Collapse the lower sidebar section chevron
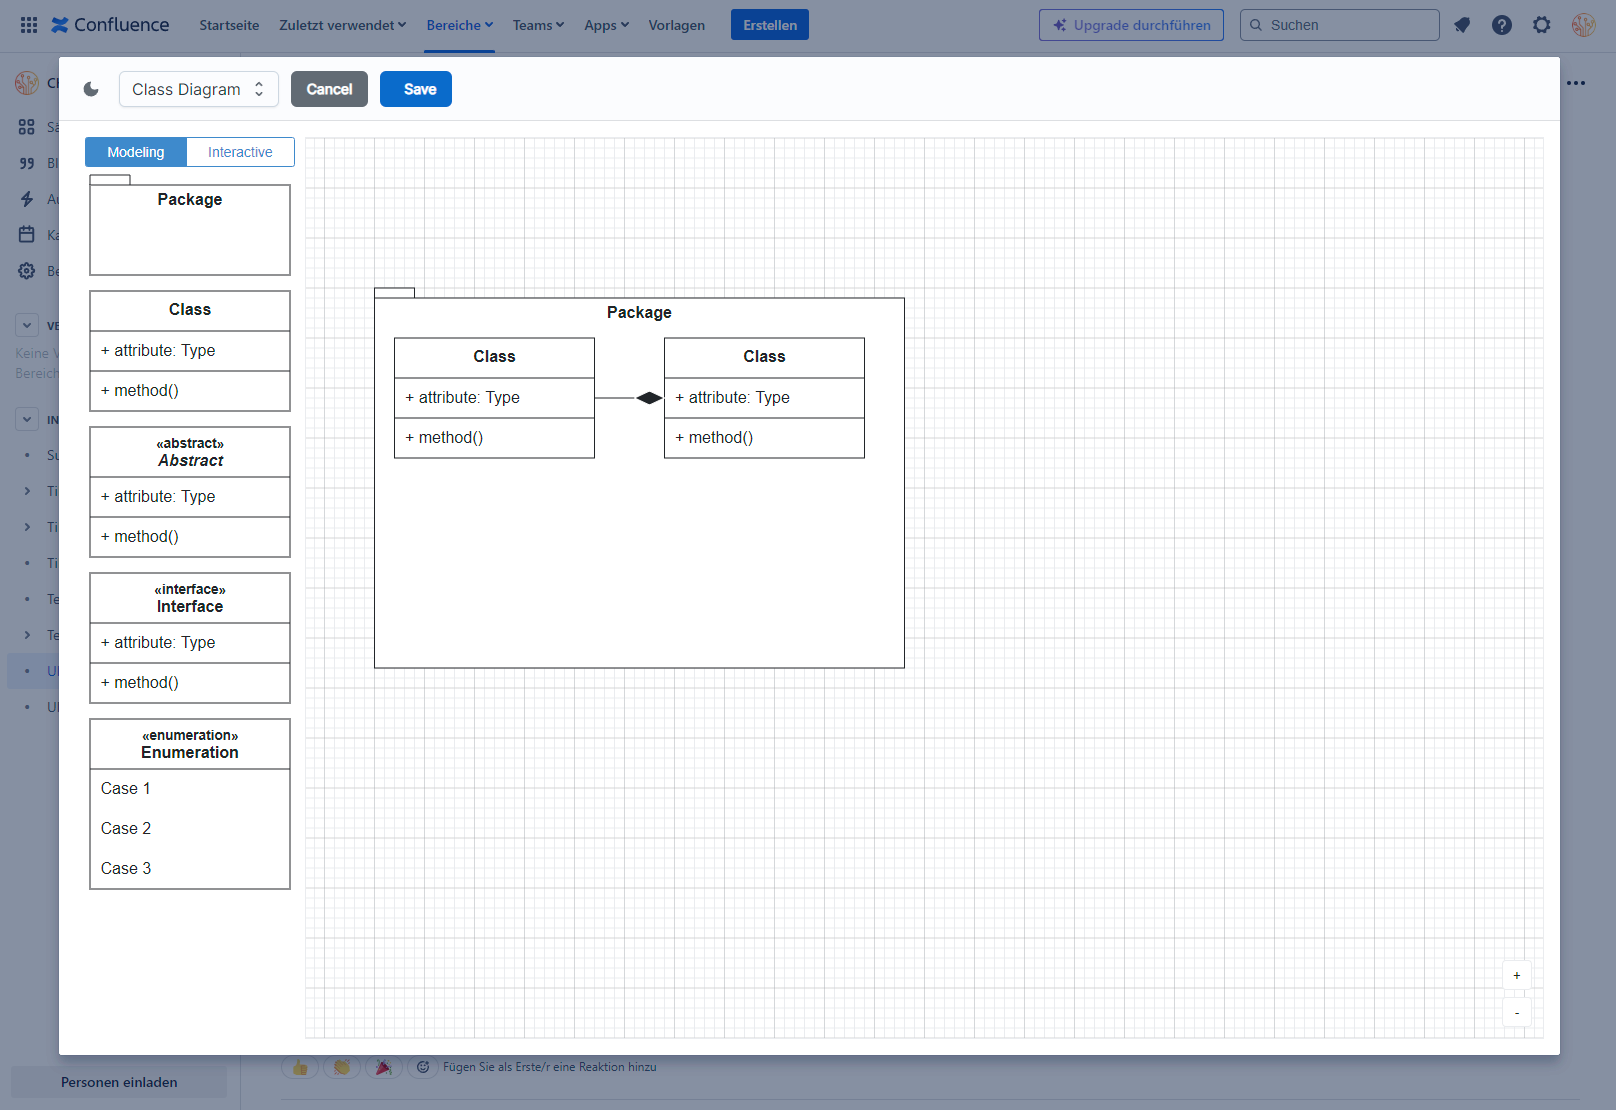 click(x=27, y=419)
